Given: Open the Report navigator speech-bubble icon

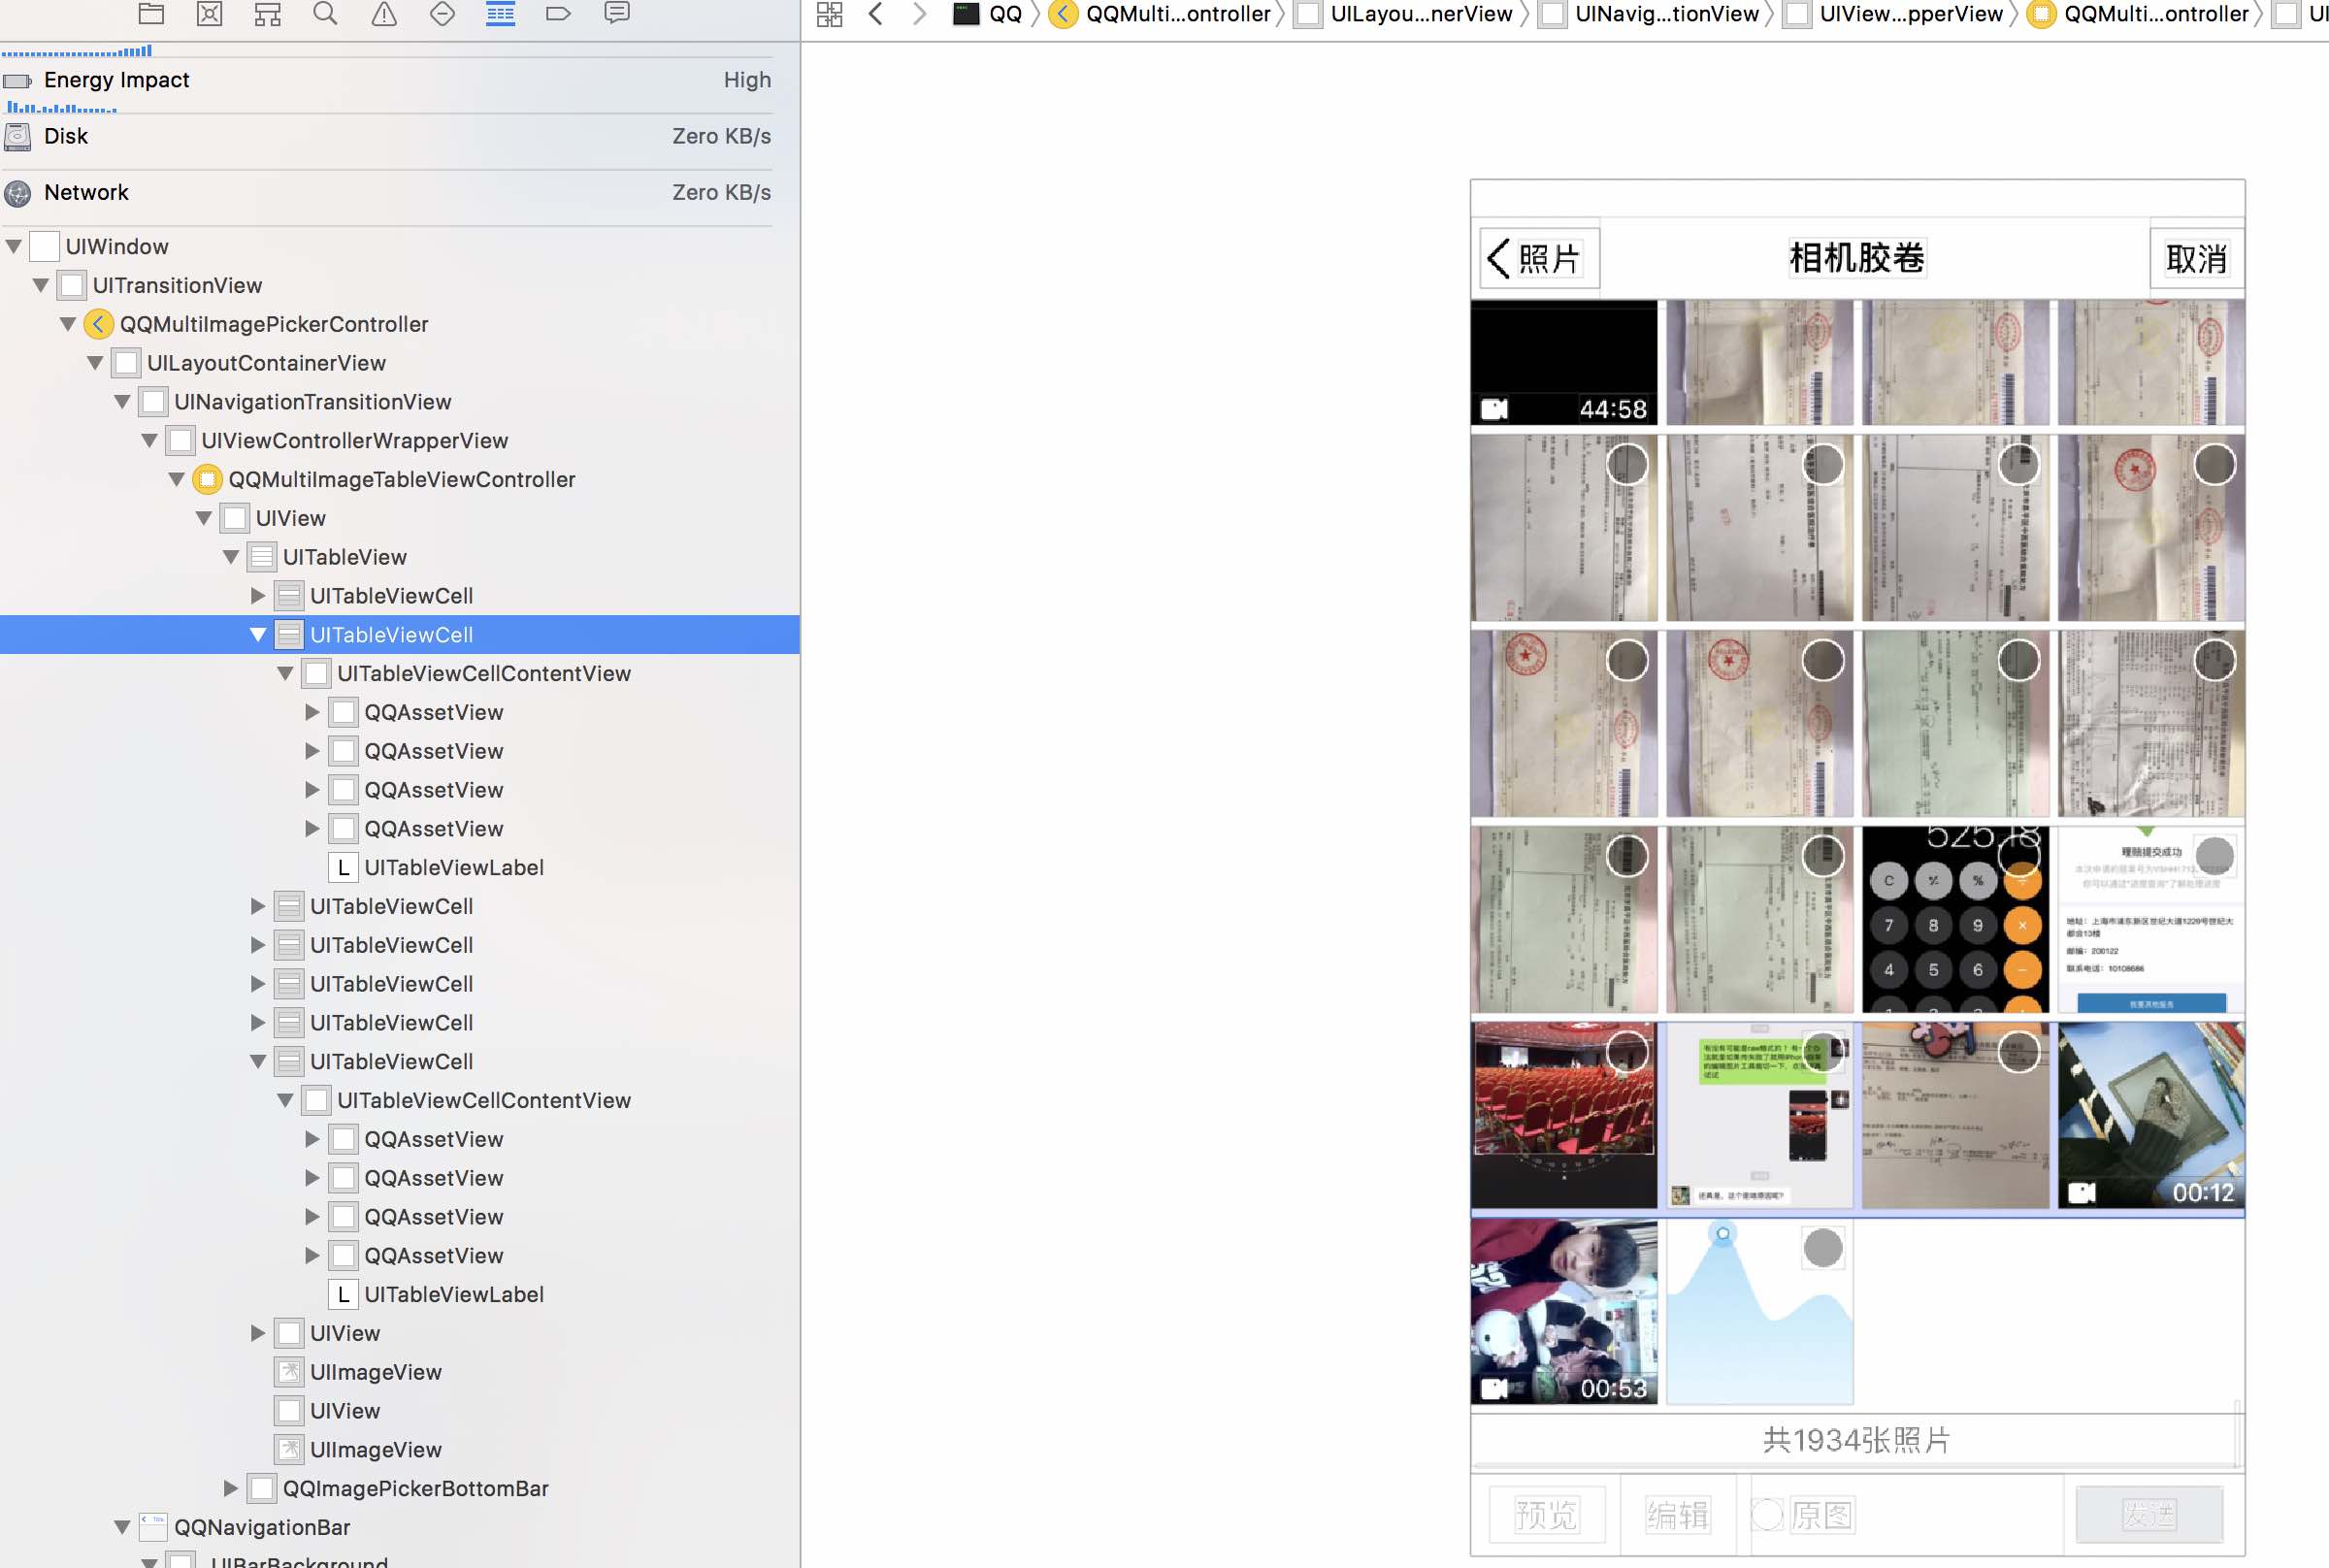Looking at the screenshot, I should [x=617, y=13].
